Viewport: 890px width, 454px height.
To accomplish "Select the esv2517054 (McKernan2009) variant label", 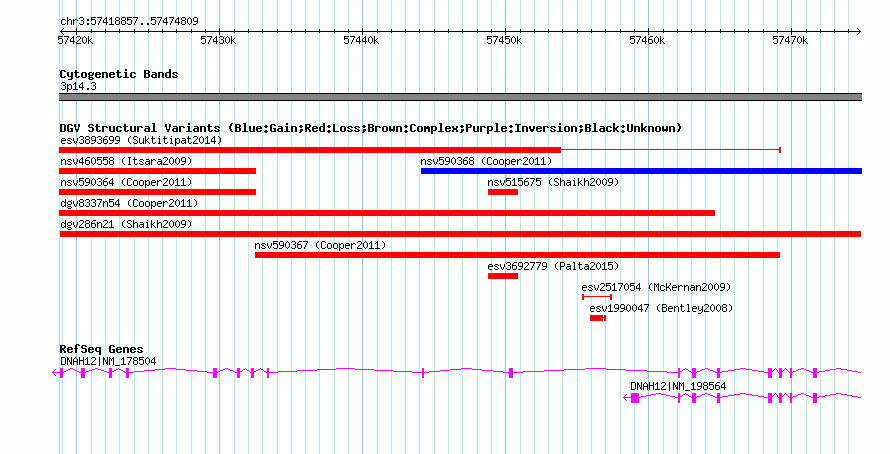I will 656,287.
